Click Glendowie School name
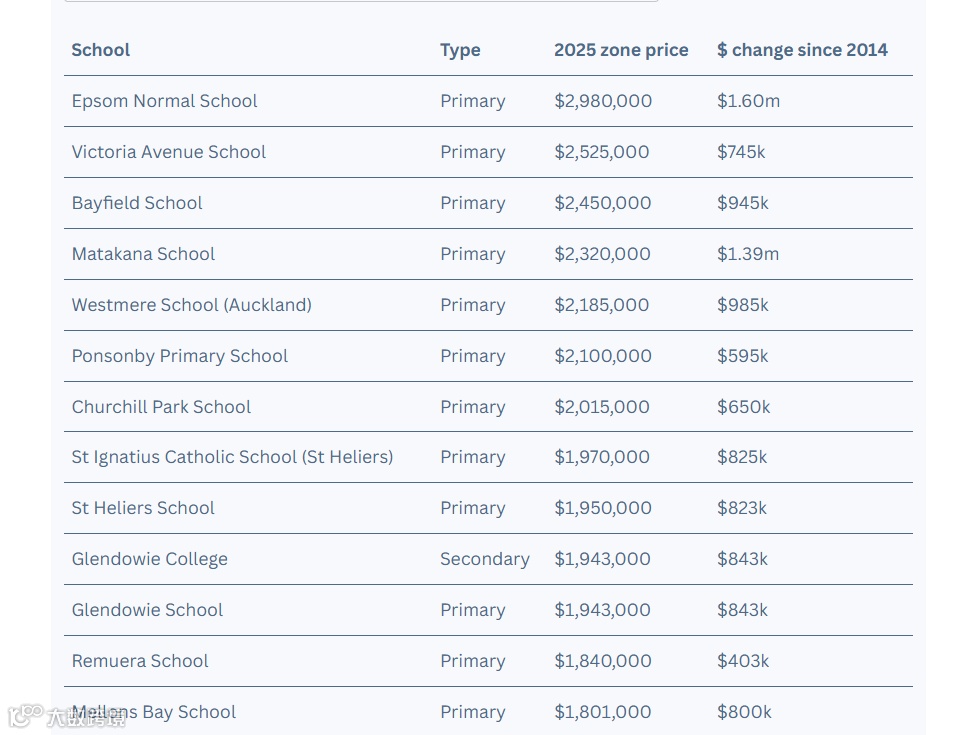 147,610
